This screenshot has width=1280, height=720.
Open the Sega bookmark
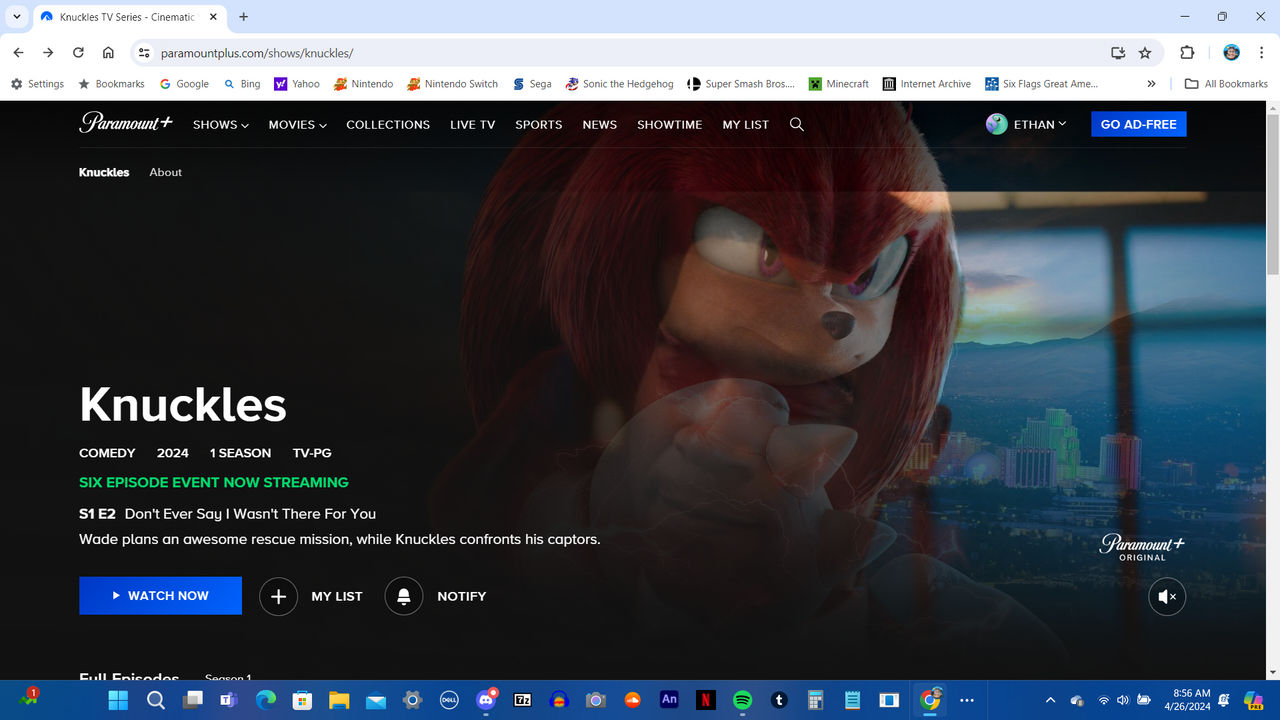pos(532,84)
